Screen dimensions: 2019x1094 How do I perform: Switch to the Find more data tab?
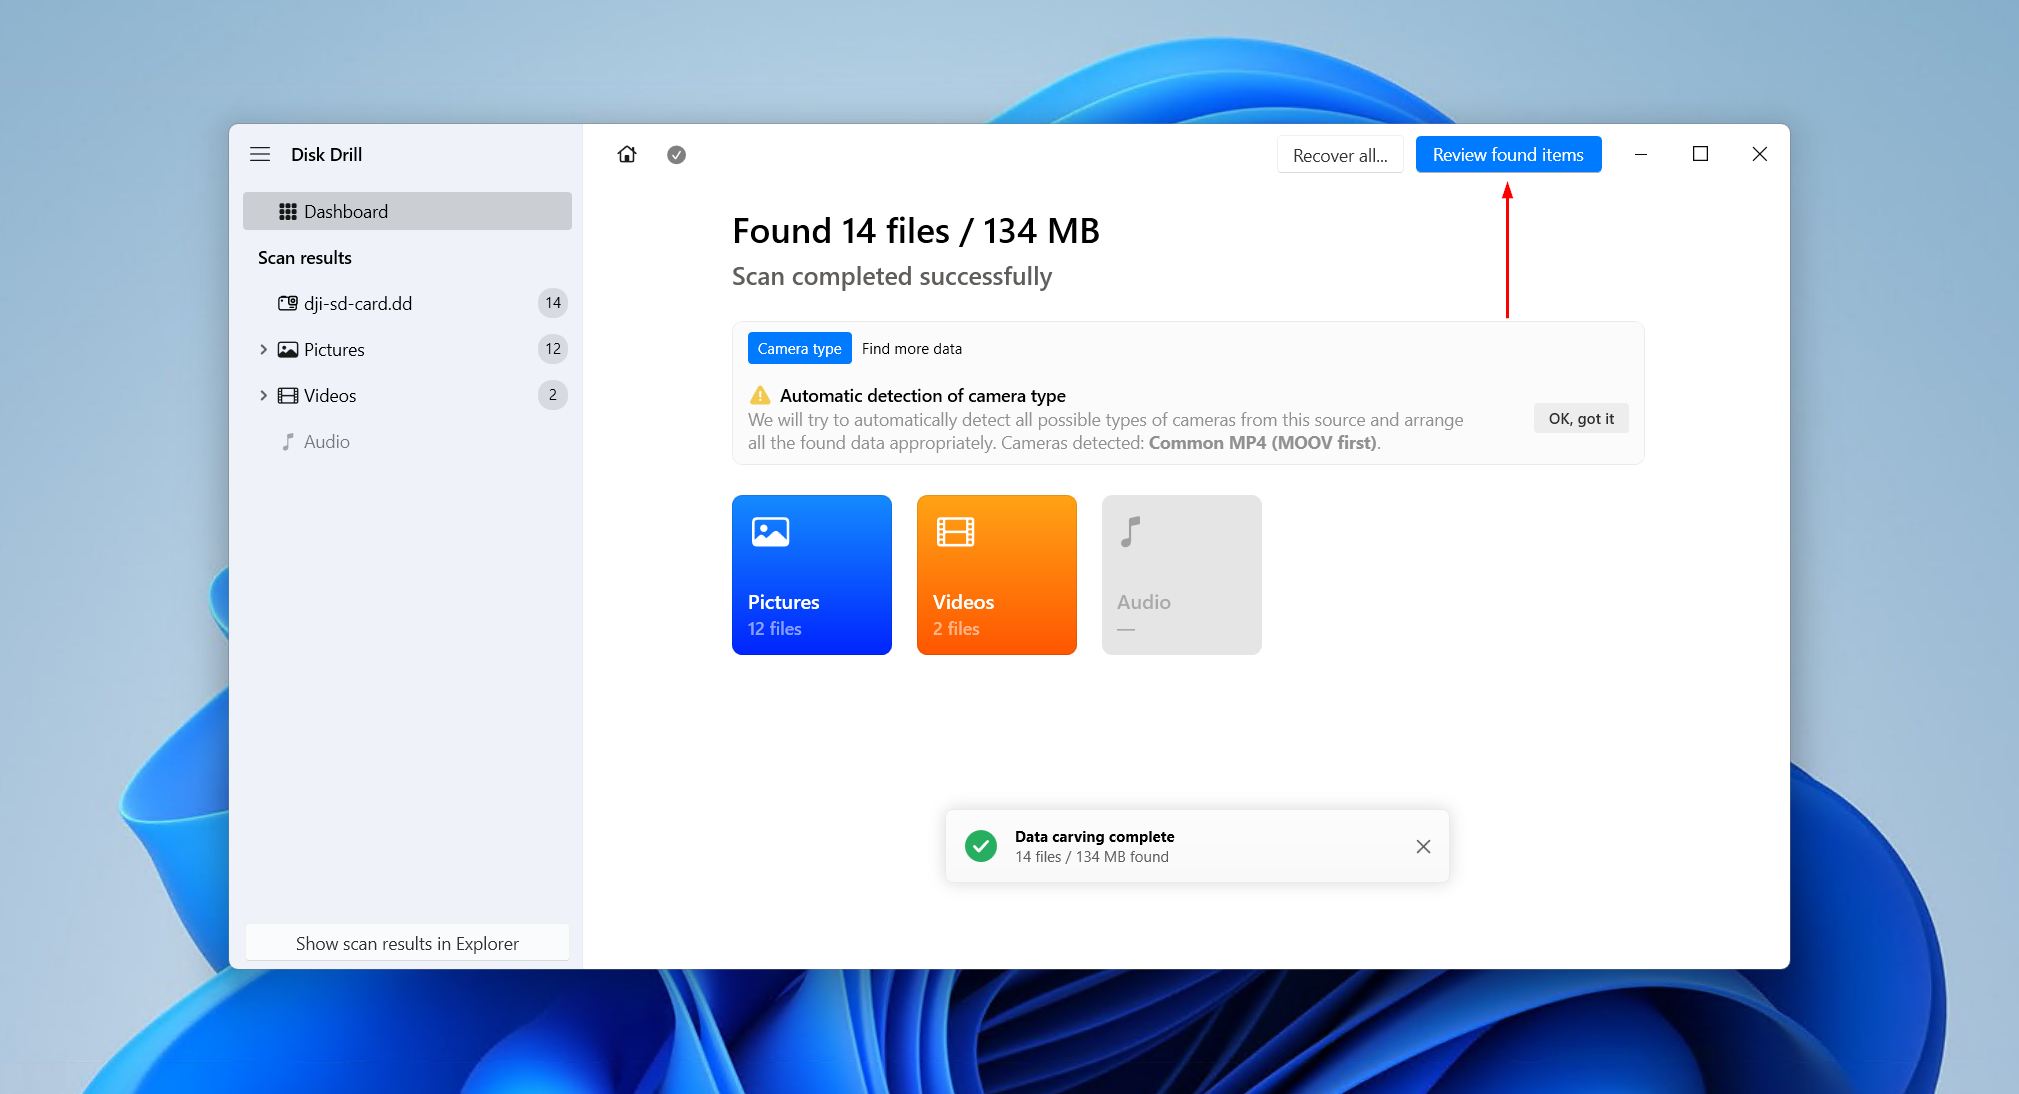pyautogui.click(x=912, y=348)
